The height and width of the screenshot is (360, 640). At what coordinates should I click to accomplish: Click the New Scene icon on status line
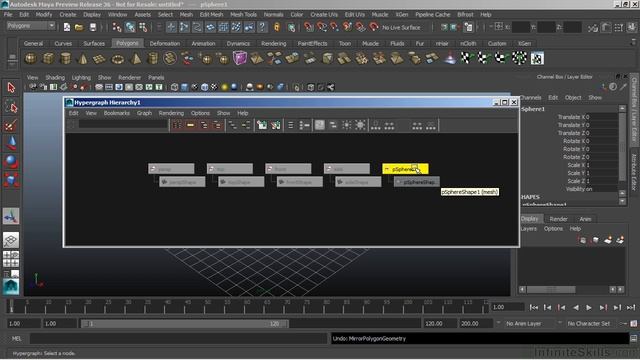pyautogui.click(x=67, y=27)
